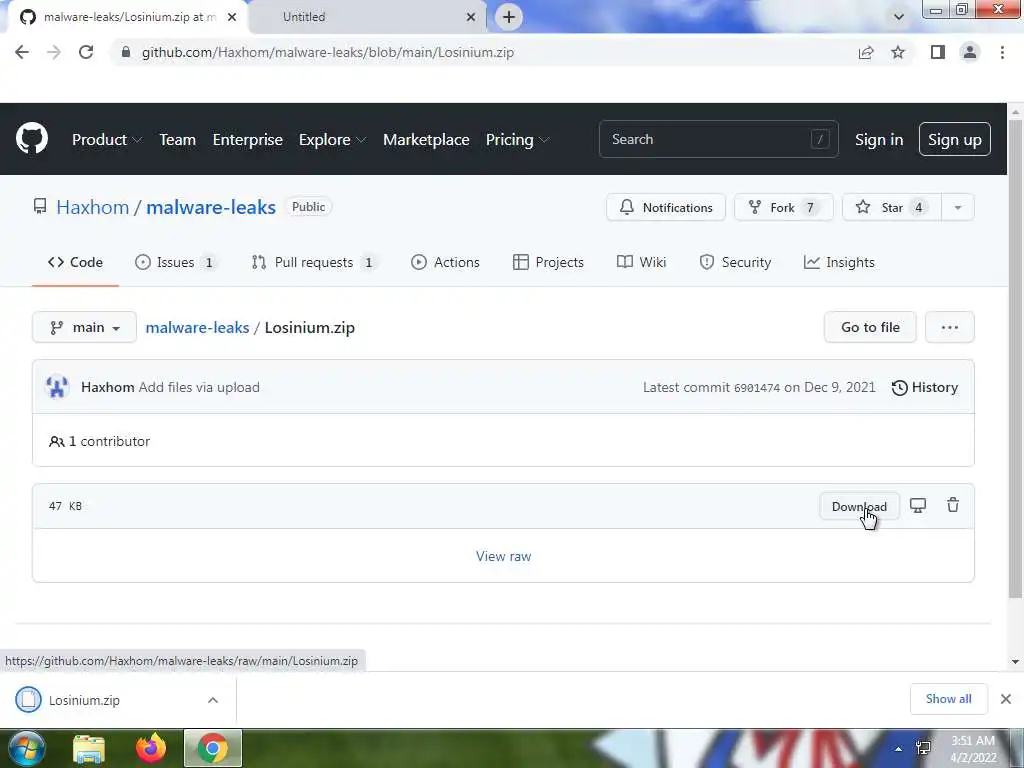Expand Losinium.zip download item options
The height and width of the screenshot is (768, 1024).
tap(213, 700)
